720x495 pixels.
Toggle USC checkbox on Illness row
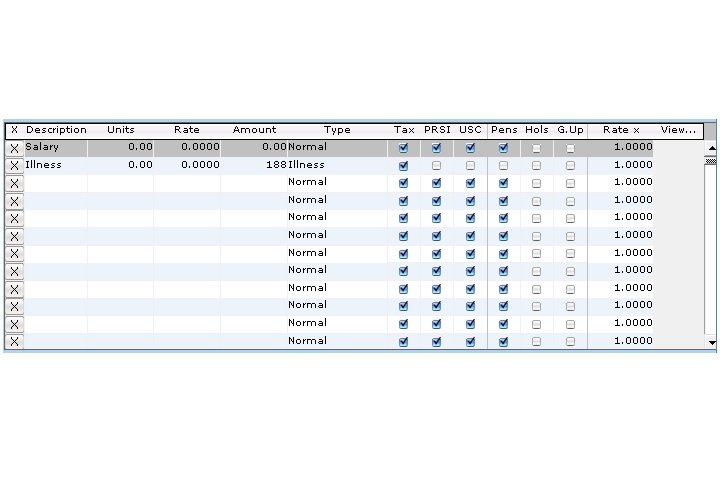(470, 166)
